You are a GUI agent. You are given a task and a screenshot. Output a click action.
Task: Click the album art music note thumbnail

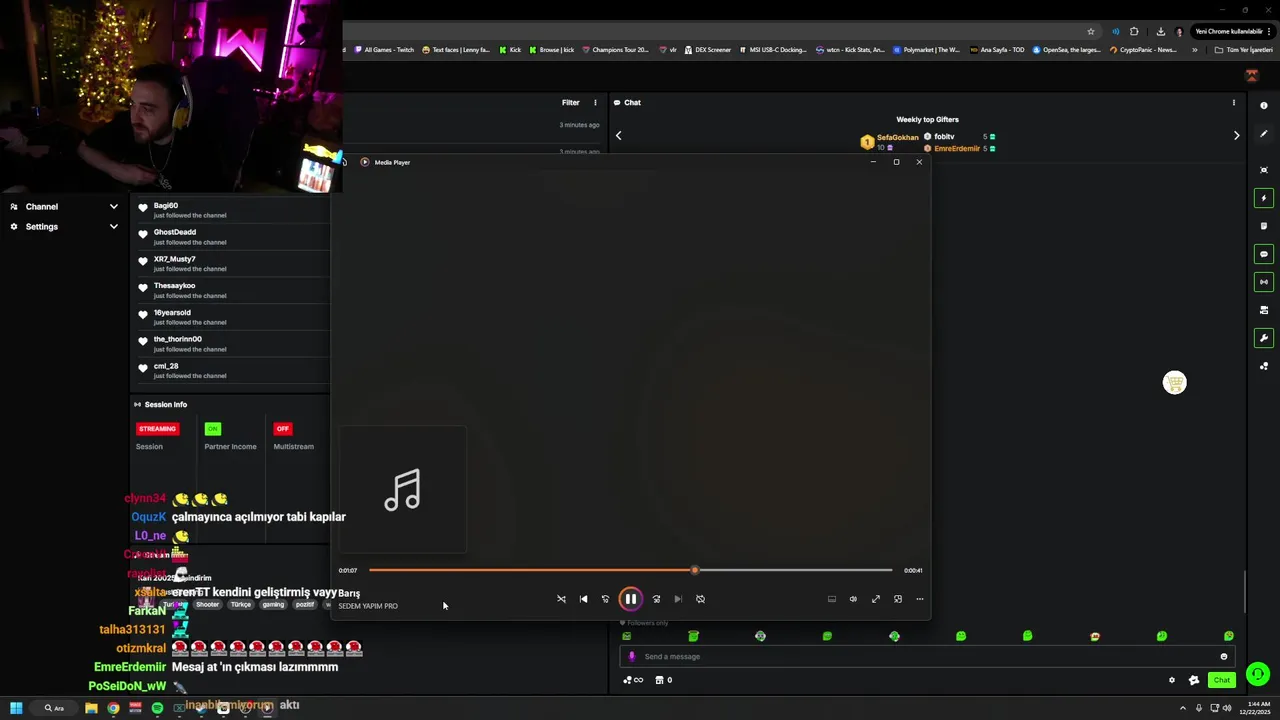[402, 490]
